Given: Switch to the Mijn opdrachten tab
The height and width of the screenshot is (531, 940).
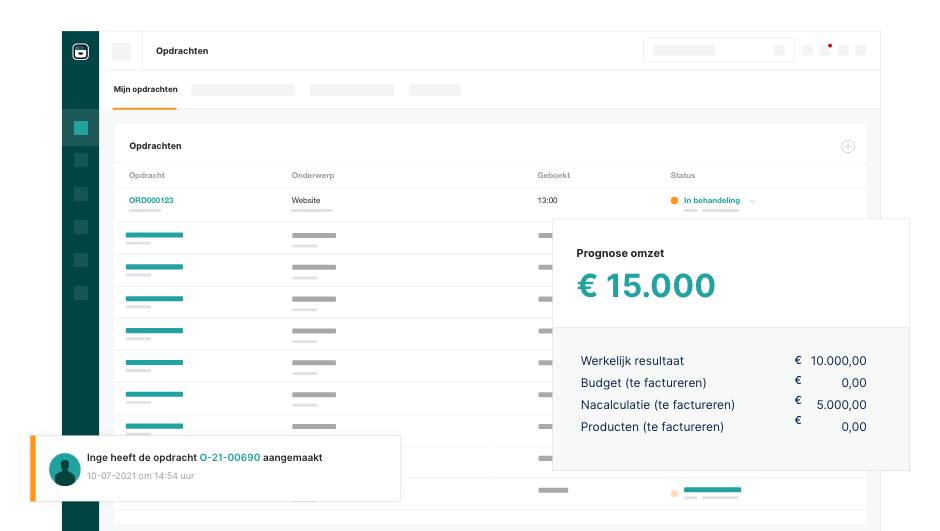Looking at the screenshot, I should tap(145, 89).
